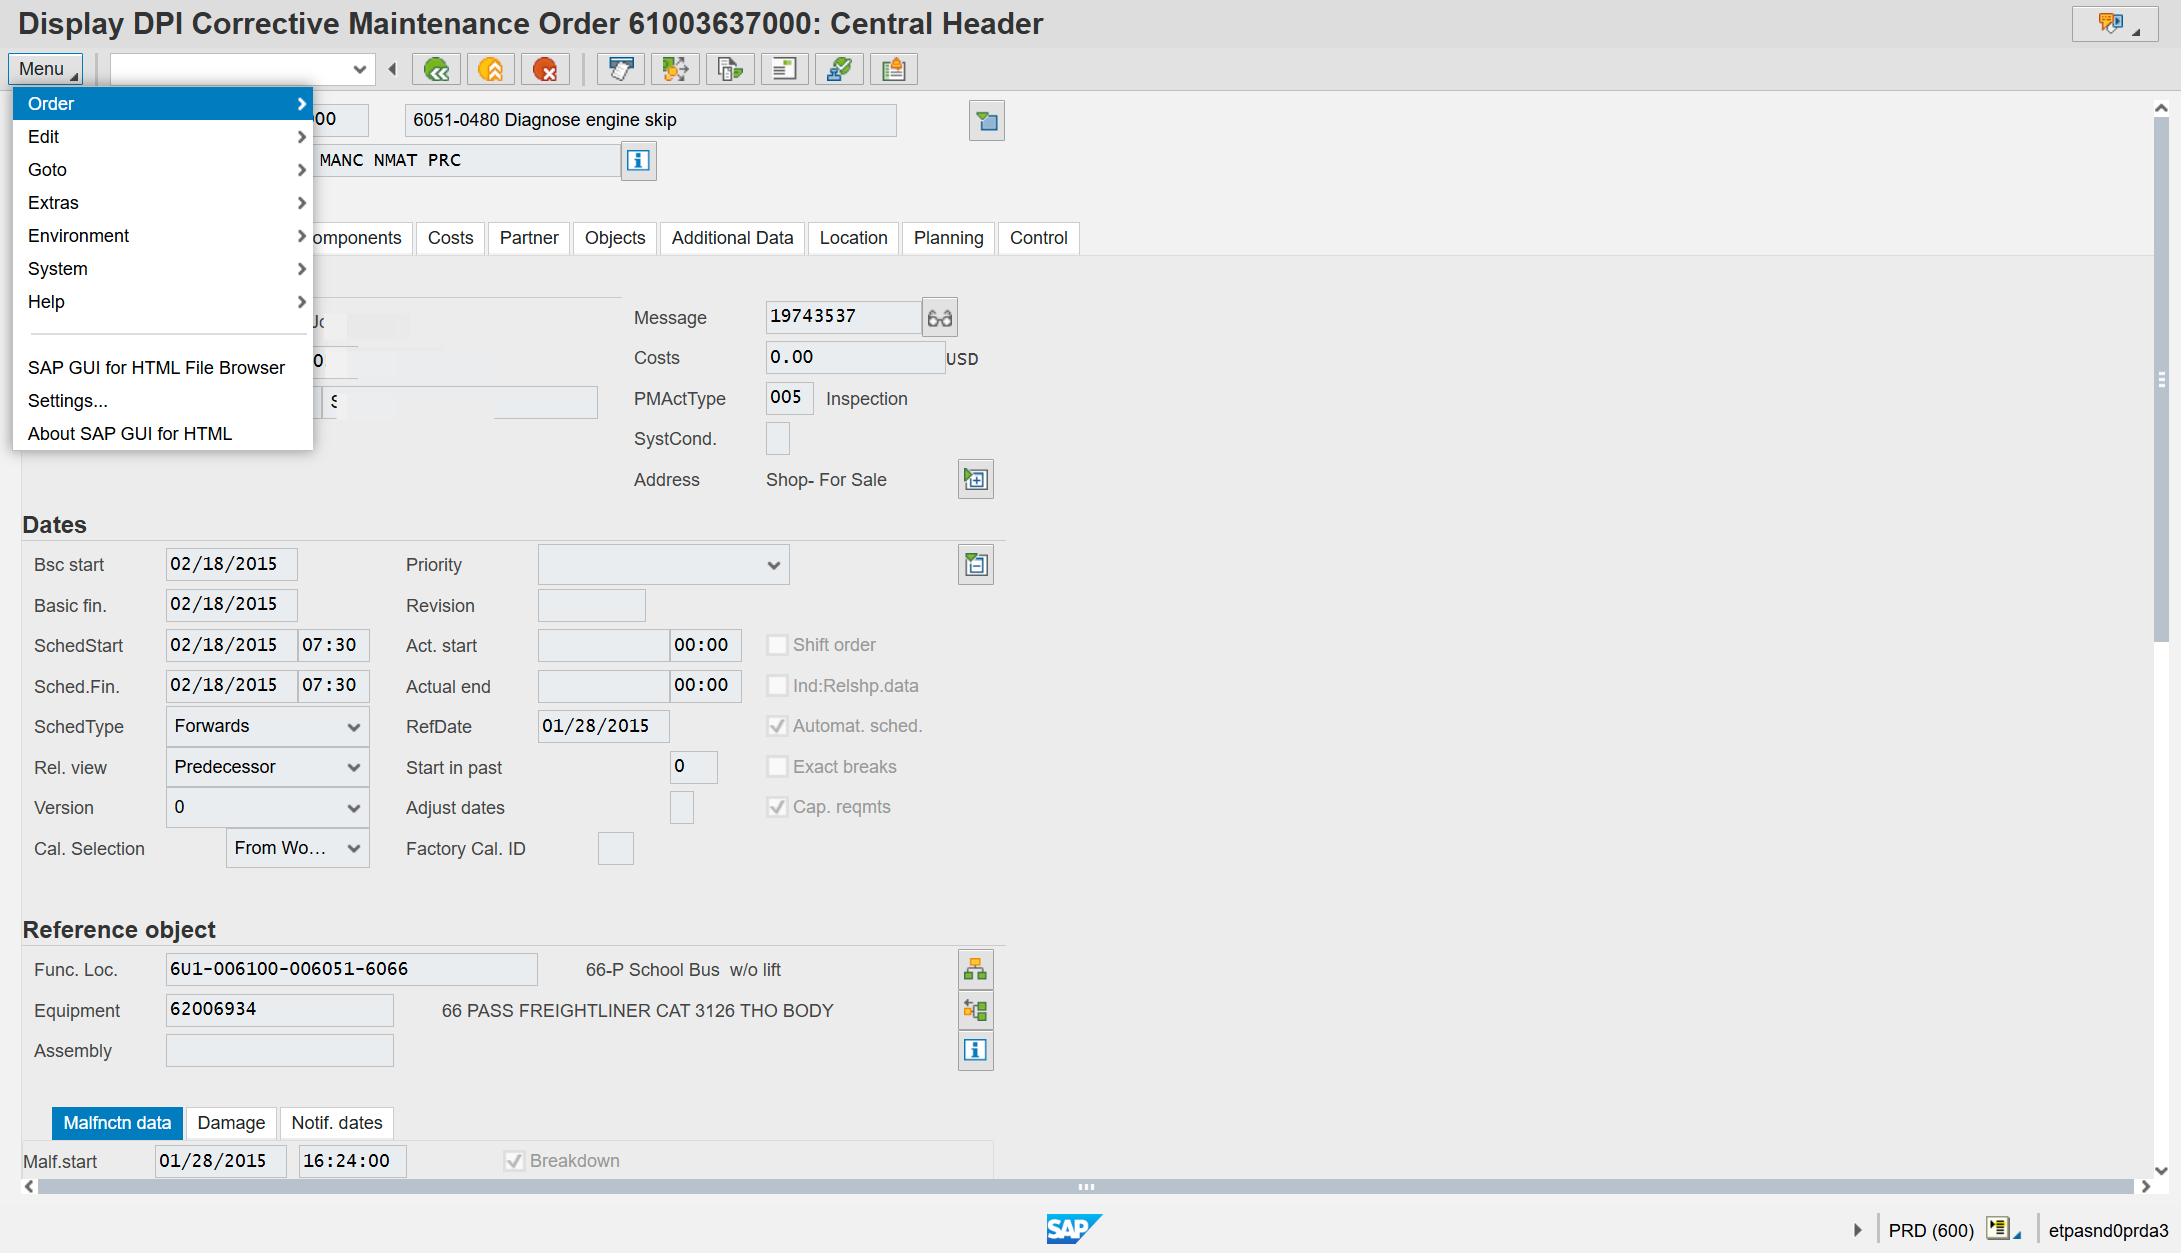
Task: Open the Version dropdown
Action: pos(268,807)
